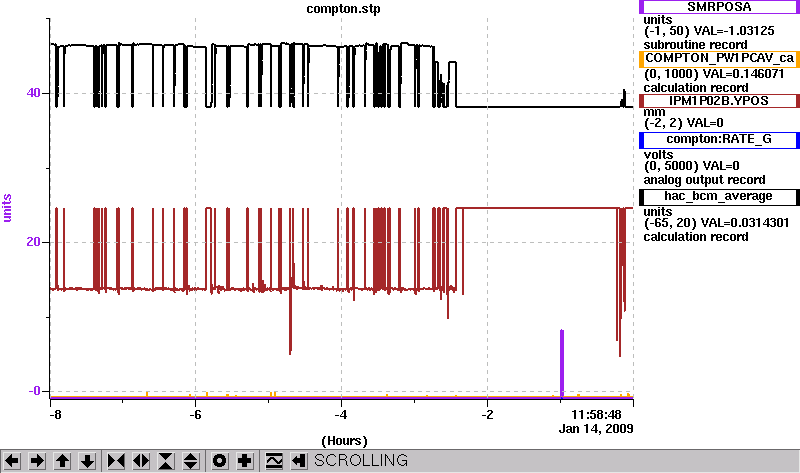Click the 'mm' units label under IPM1P02B.YPOS
Screen dimensions: 800x473
point(655,112)
